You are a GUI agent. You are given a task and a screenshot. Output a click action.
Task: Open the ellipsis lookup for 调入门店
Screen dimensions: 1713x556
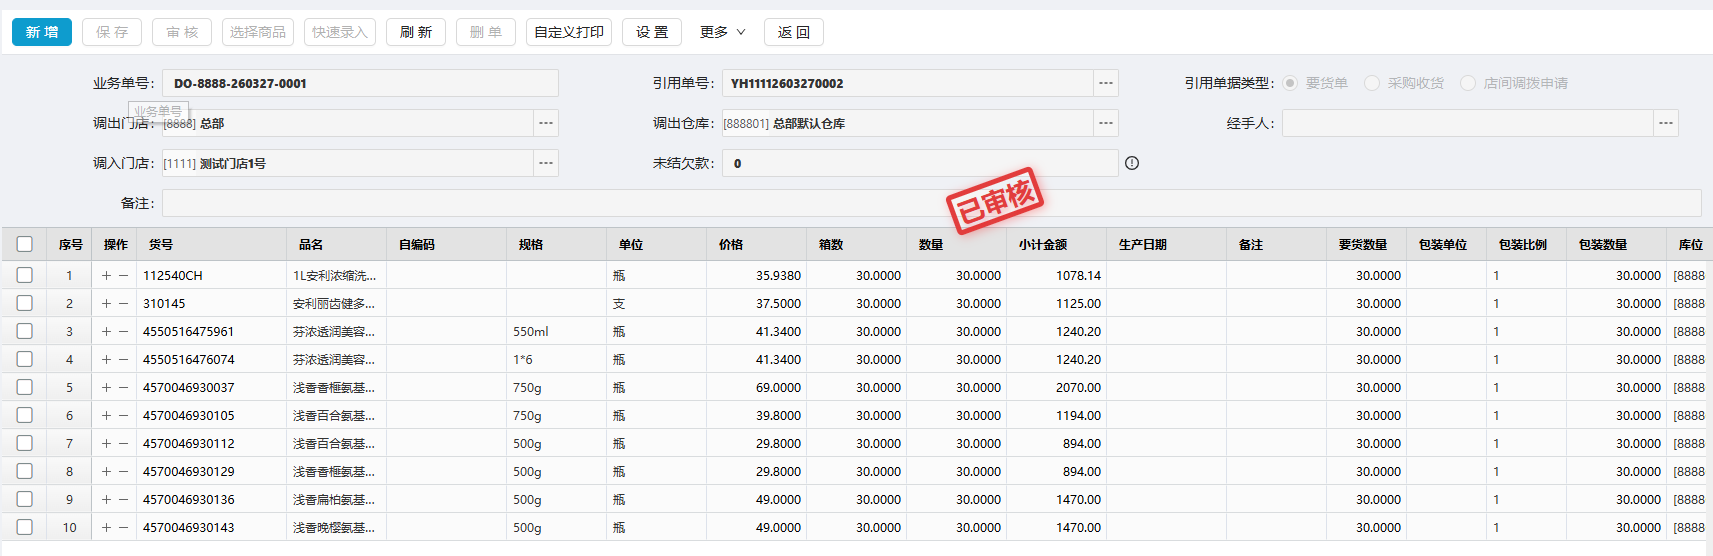(x=545, y=163)
